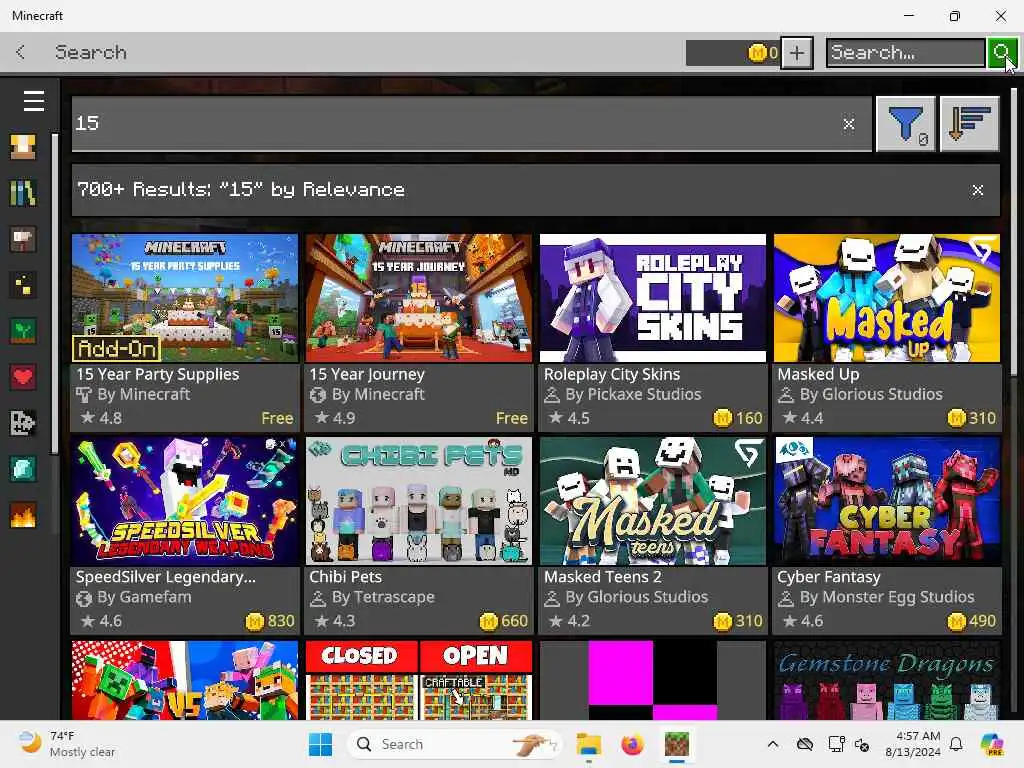
Task: Open the Copilot icon in the taskbar
Action: coord(992,744)
